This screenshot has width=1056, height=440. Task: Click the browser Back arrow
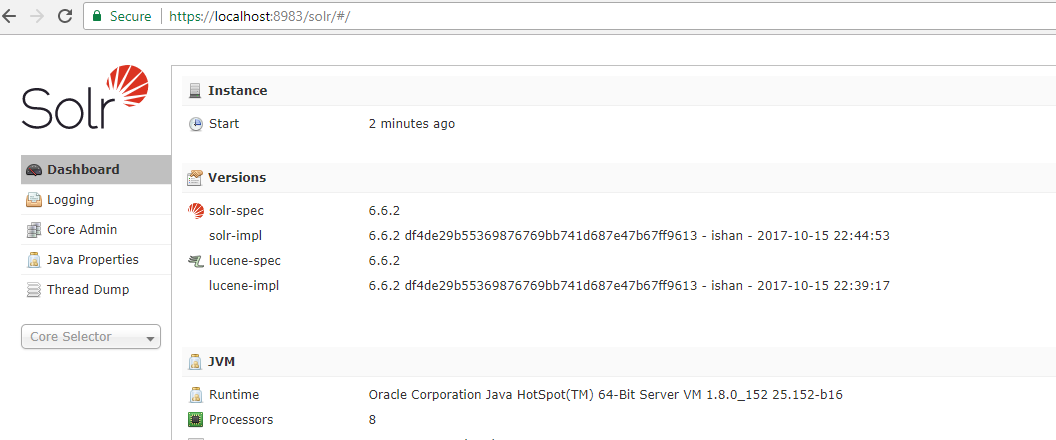pos(7,17)
